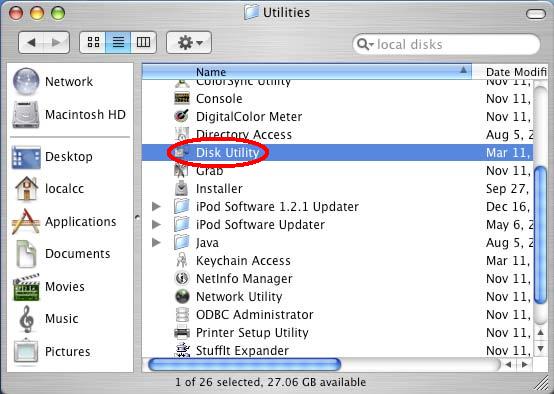The image size is (554, 394).
Task: Click the window resize corner grip
Action: (x=540, y=383)
